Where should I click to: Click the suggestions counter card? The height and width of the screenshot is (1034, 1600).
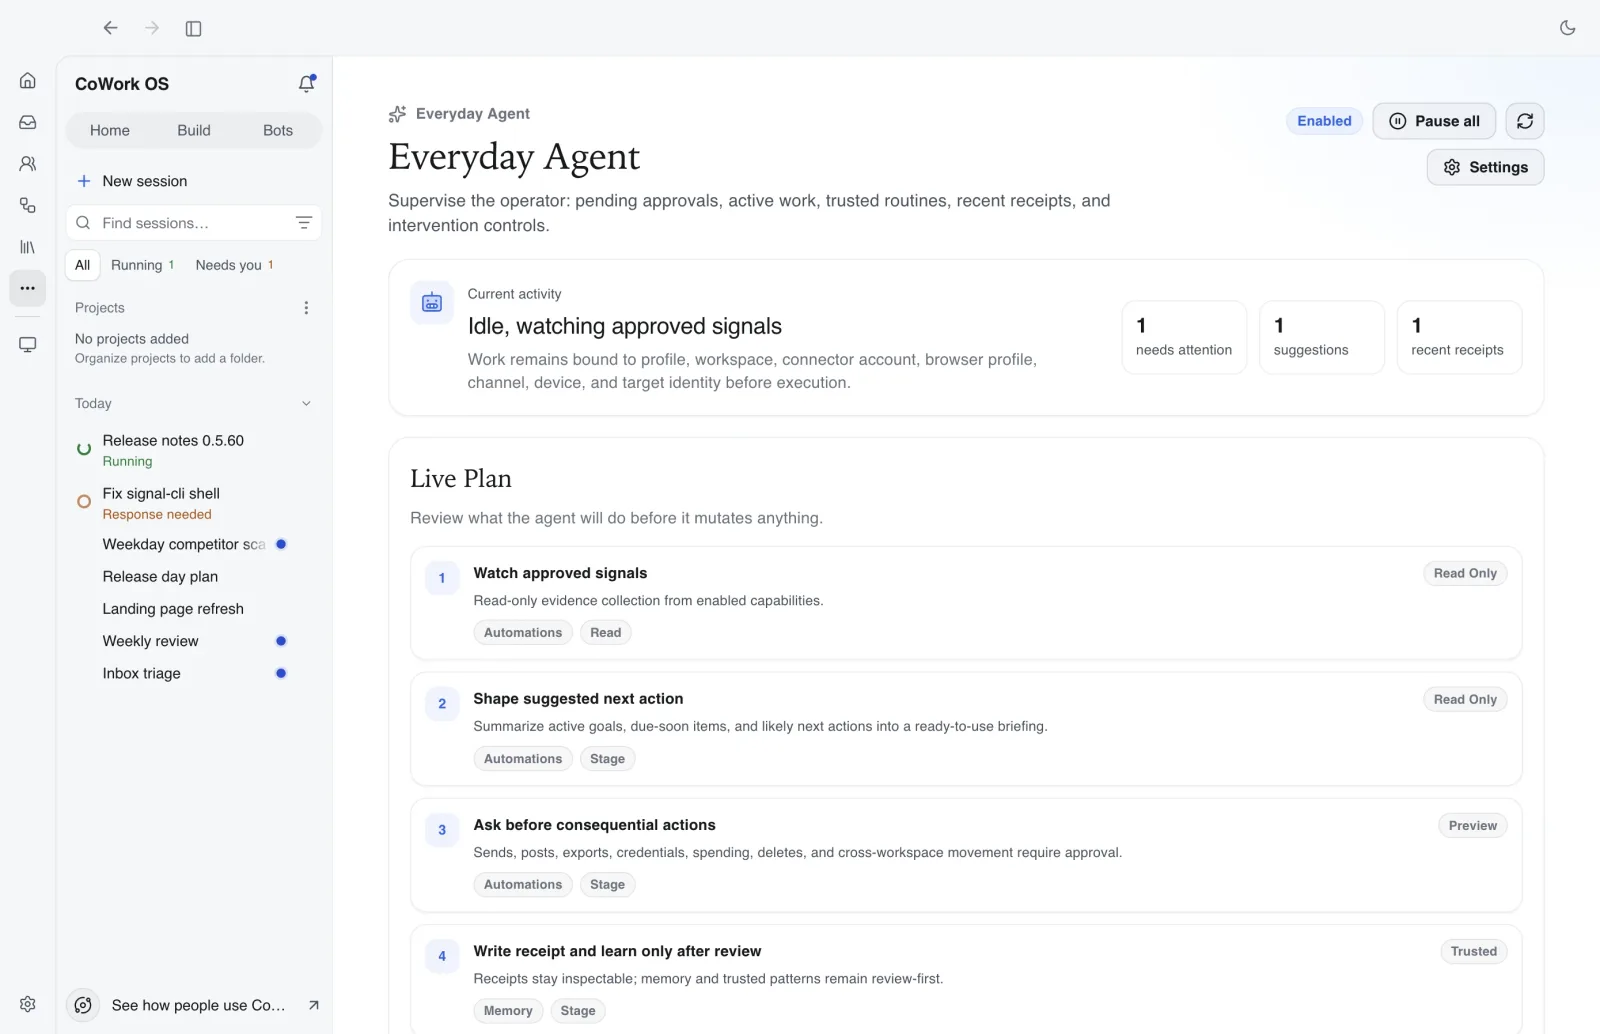pyautogui.click(x=1321, y=337)
